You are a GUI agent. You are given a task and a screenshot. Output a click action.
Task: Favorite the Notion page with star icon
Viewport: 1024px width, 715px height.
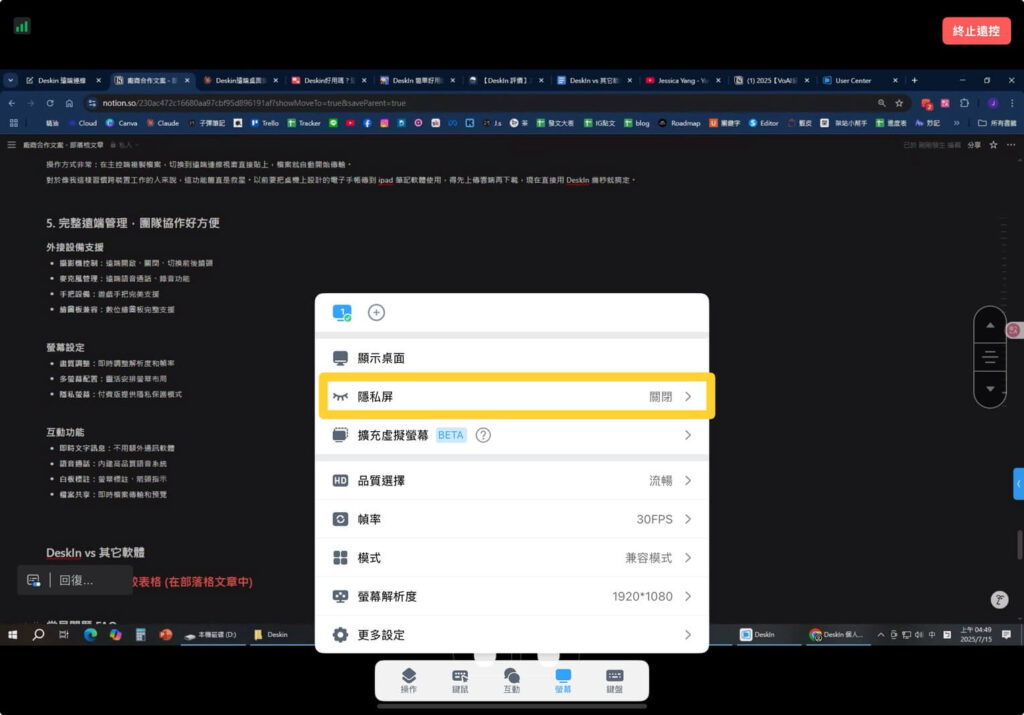coord(993,145)
